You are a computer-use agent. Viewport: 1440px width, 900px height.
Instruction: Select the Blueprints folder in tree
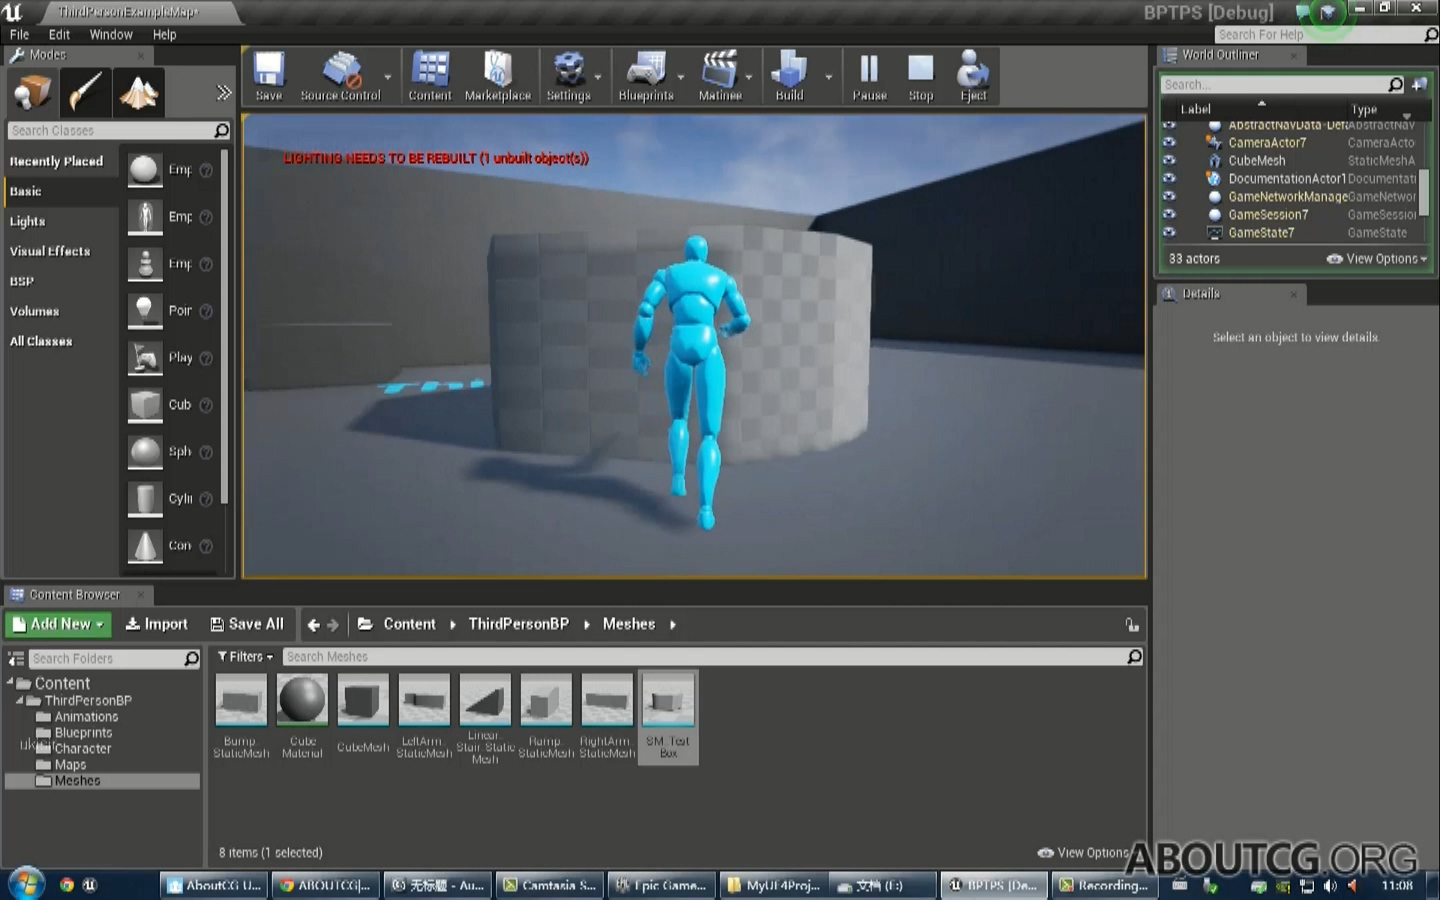click(x=83, y=733)
